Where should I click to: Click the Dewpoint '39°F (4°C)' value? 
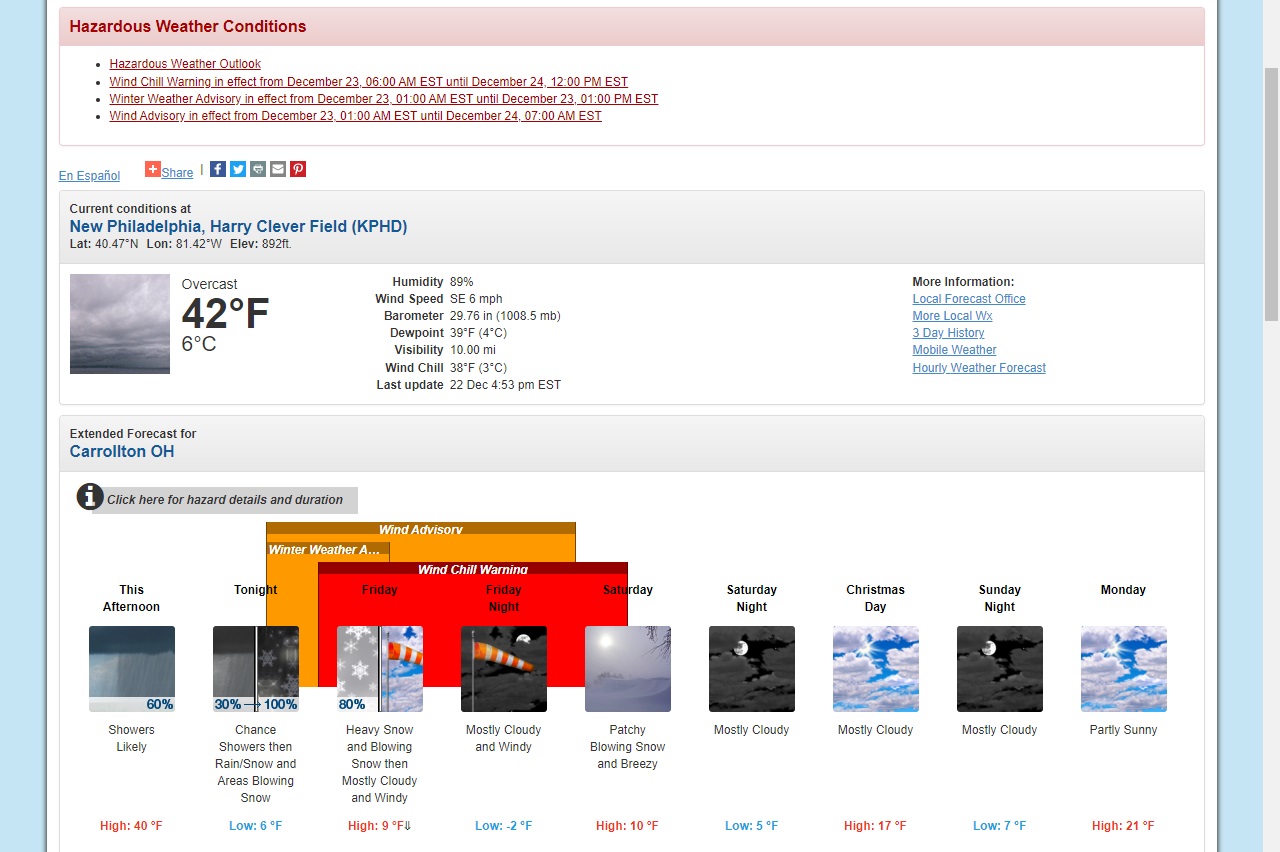[478, 333]
